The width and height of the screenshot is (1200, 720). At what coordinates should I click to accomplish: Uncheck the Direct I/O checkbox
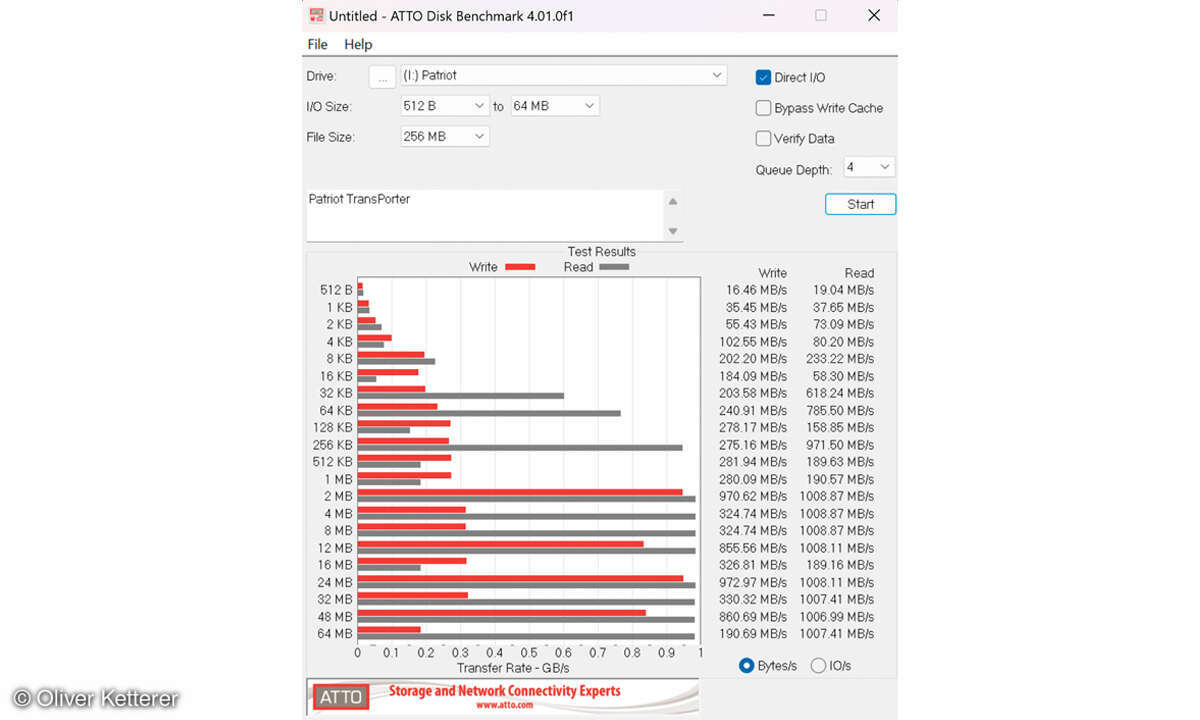[763, 78]
